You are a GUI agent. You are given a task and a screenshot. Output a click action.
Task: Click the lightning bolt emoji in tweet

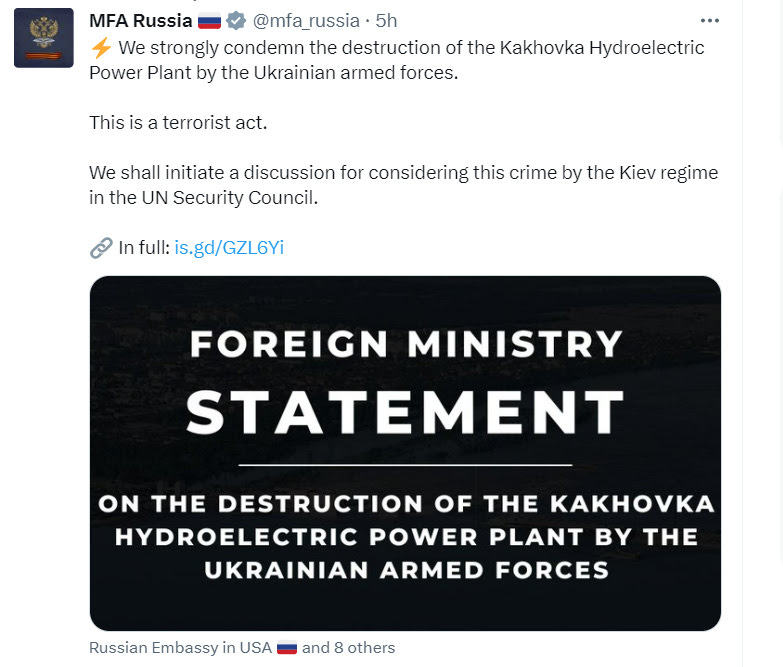[x=101, y=48]
